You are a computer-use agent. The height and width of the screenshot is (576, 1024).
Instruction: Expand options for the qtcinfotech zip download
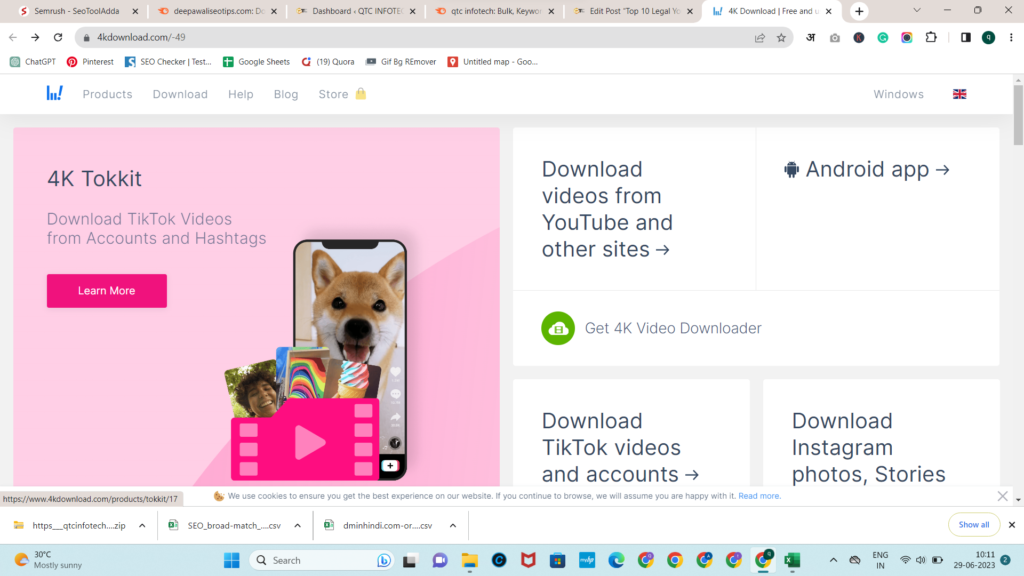[x=142, y=525]
